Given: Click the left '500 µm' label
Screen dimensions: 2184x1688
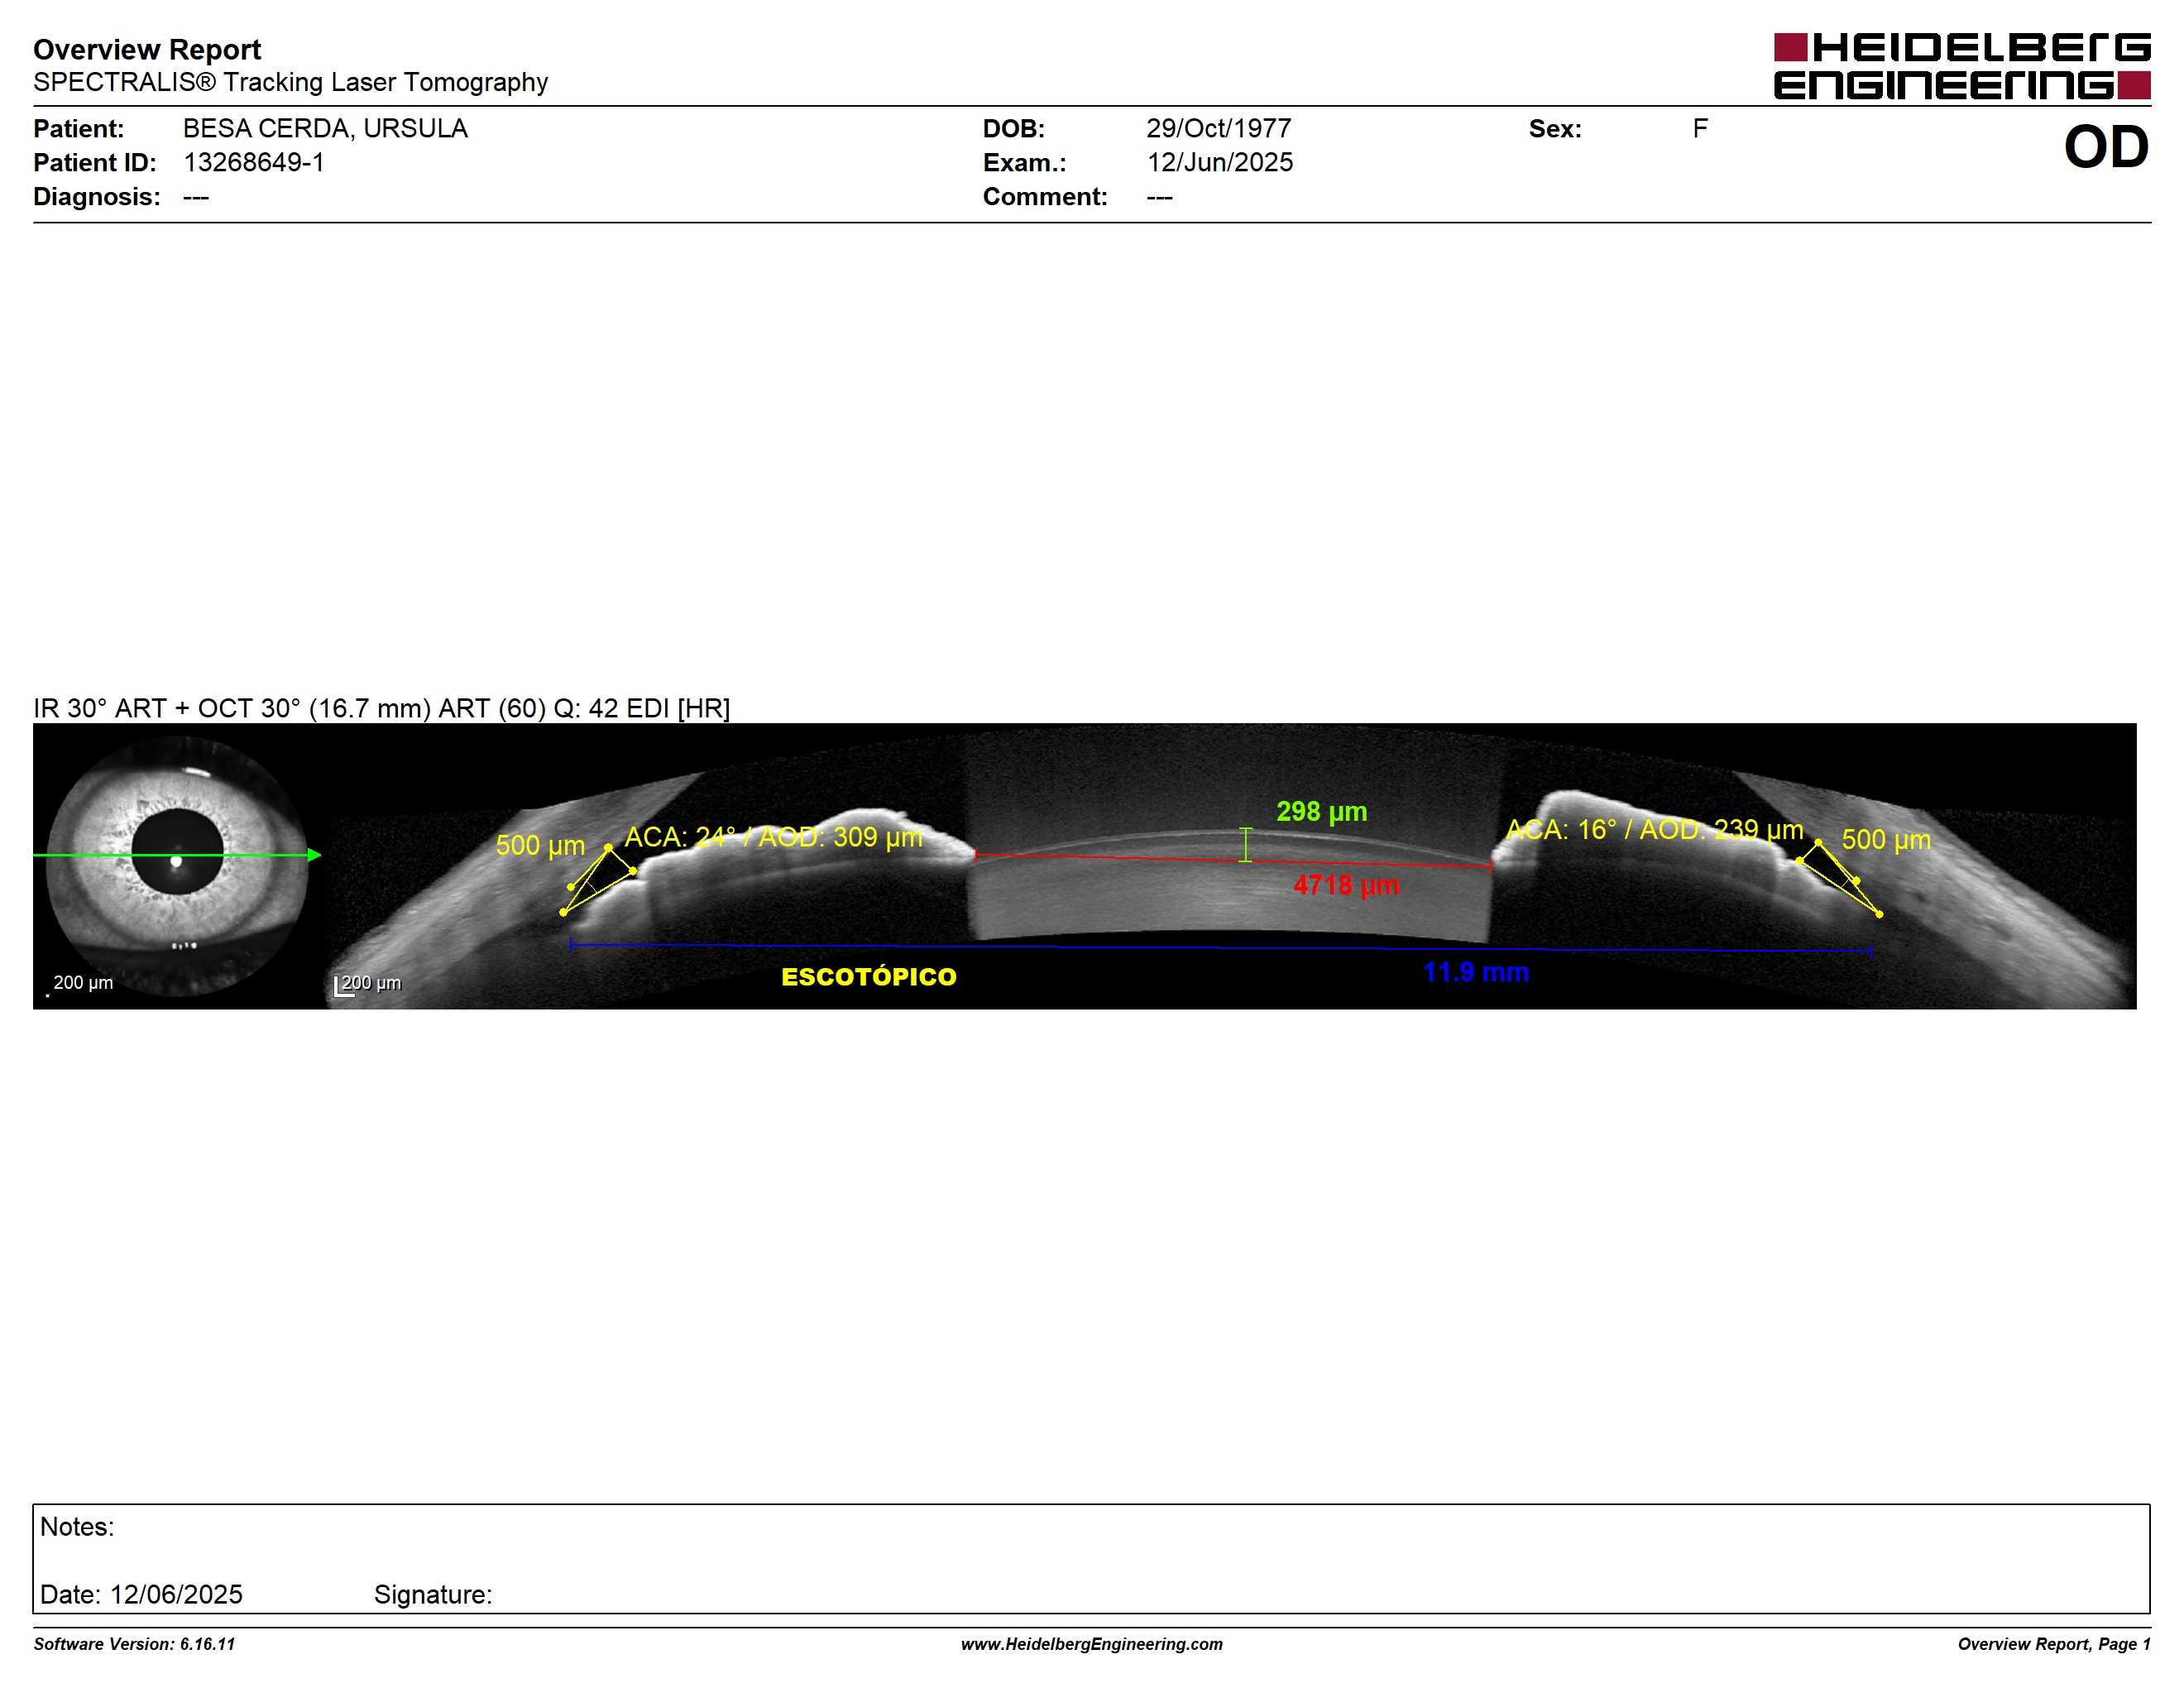Looking at the screenshot, I should tap(540, 846).
